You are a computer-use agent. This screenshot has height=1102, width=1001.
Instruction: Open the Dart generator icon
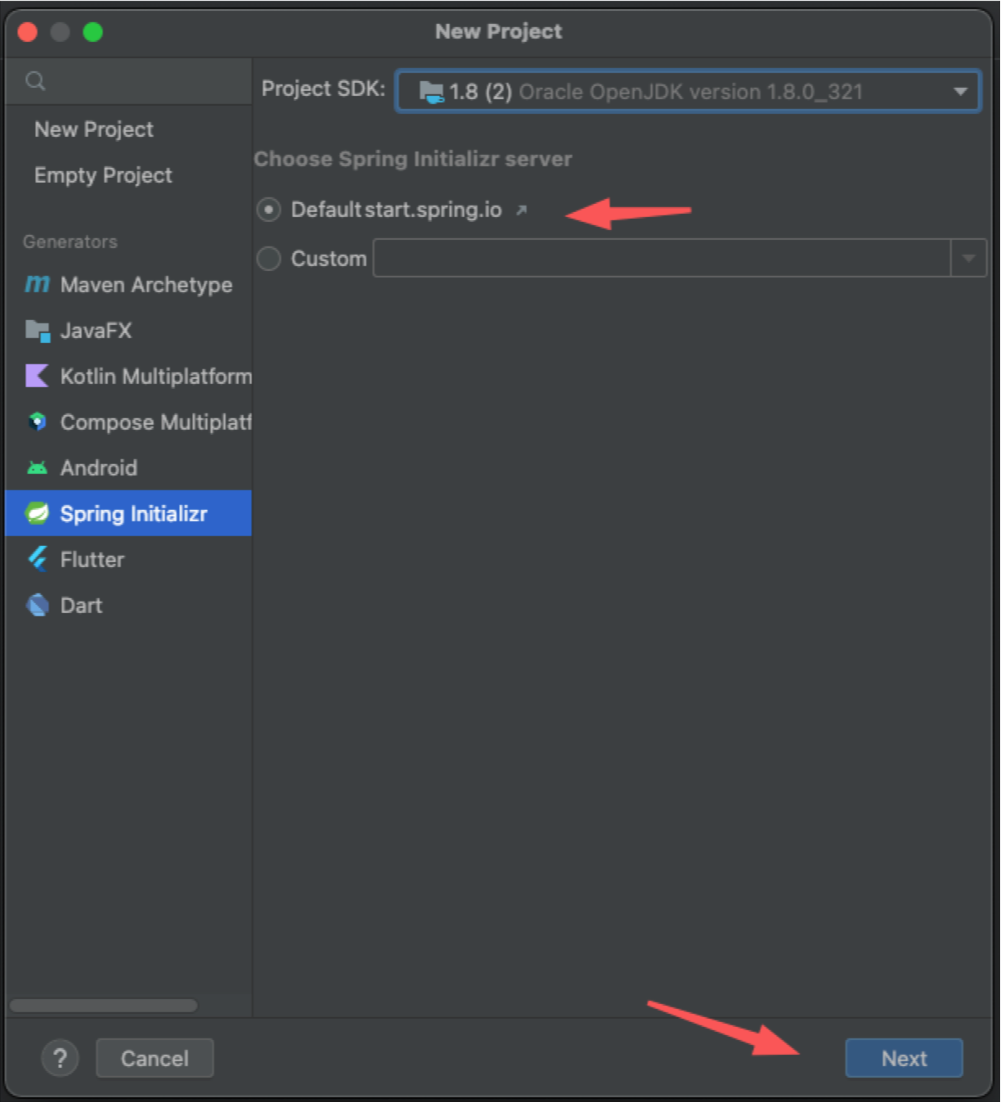click(36, 605)
